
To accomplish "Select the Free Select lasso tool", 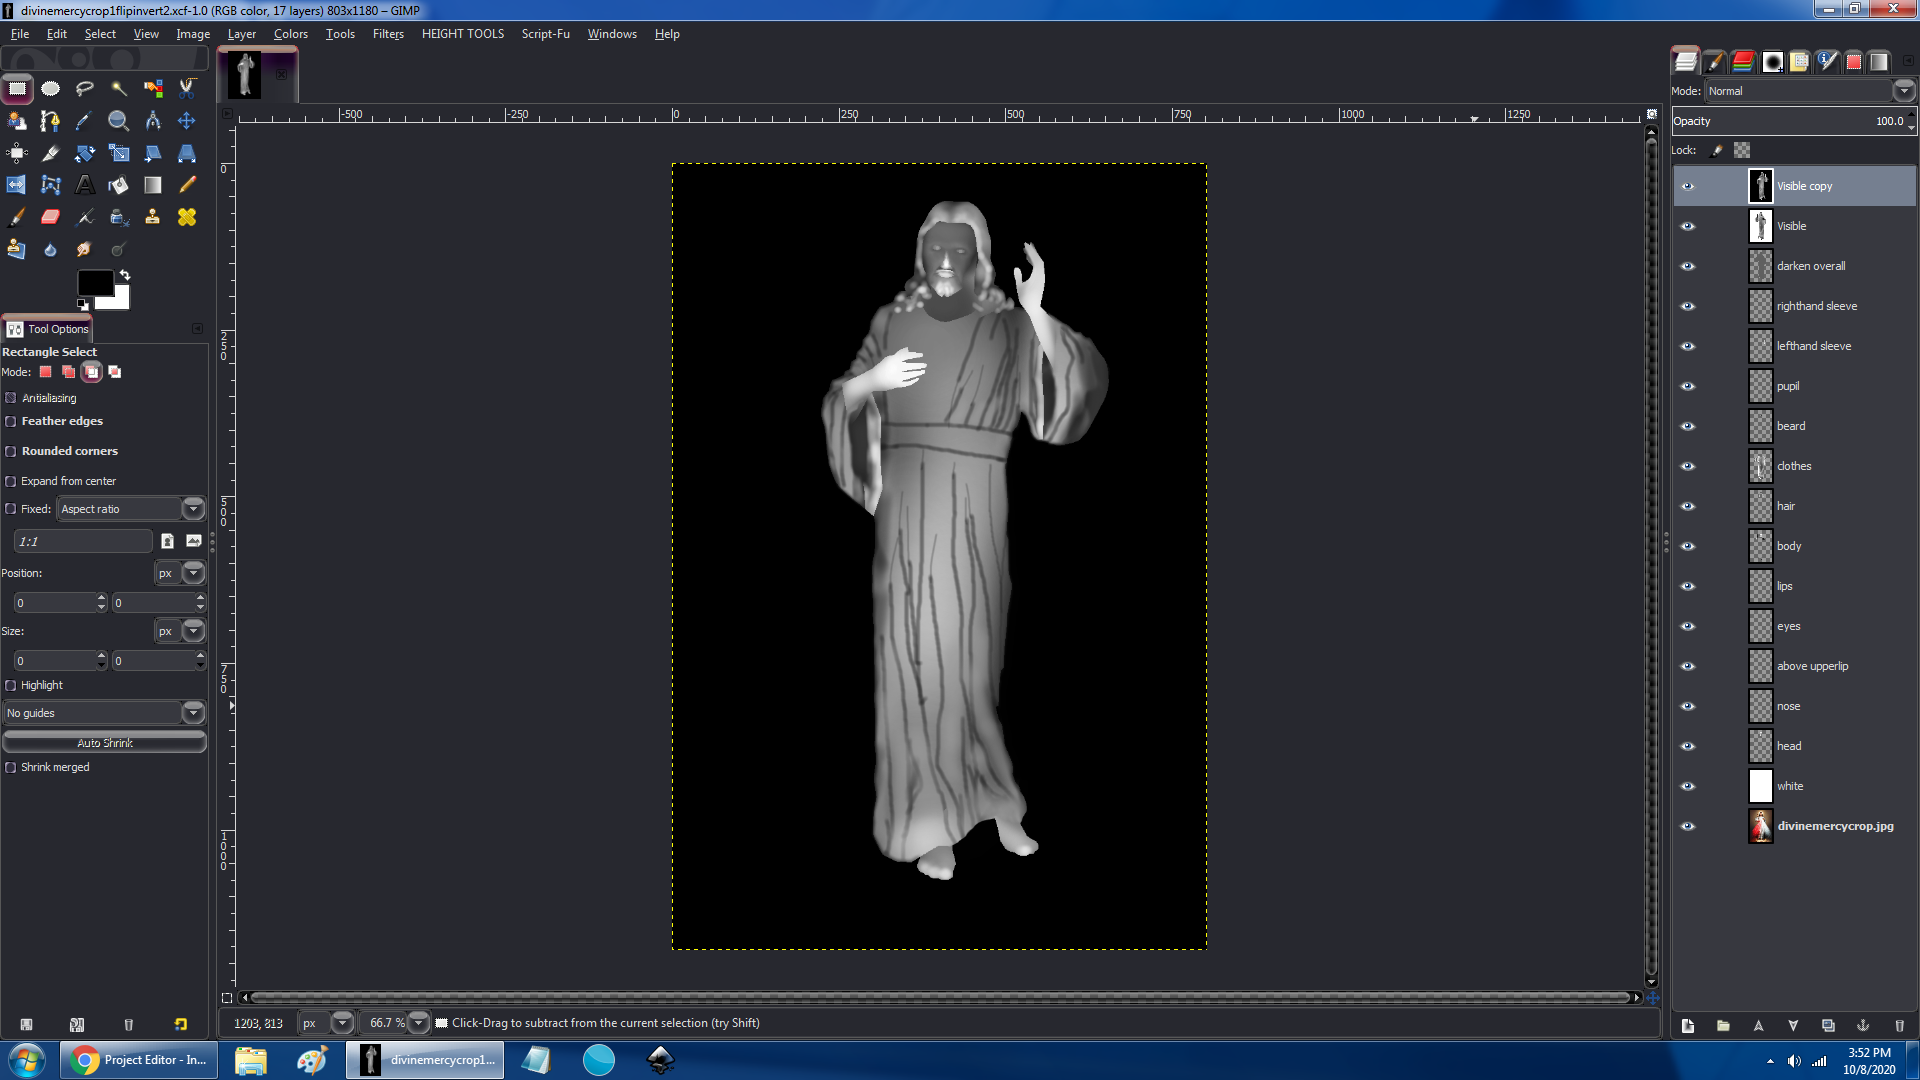I will coord(84,88).
